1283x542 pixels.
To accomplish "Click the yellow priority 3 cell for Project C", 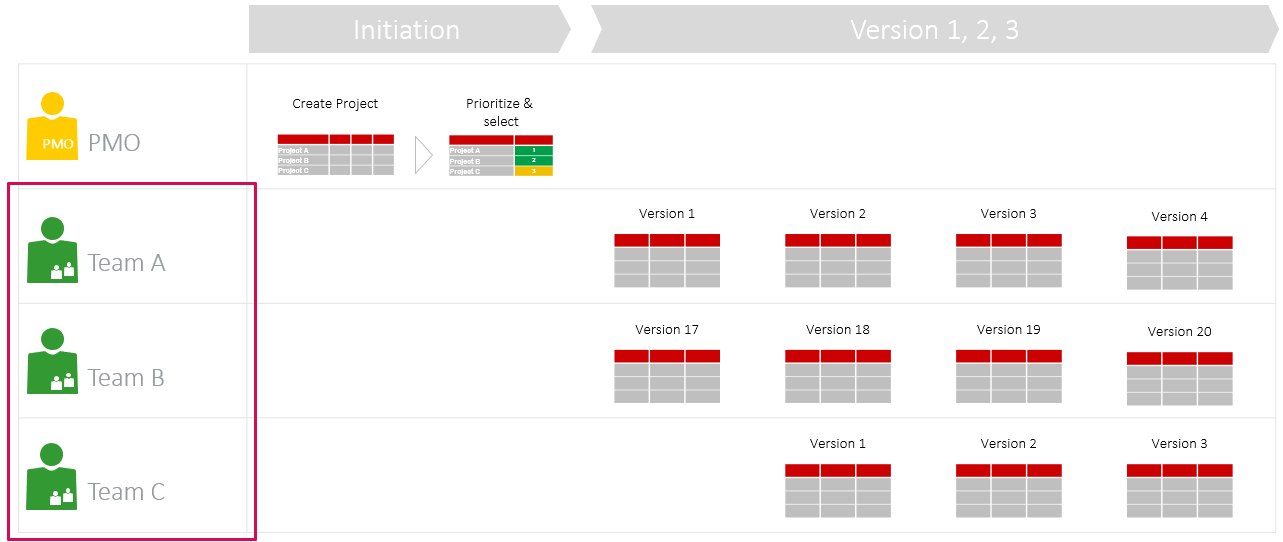I will point(533,171).
